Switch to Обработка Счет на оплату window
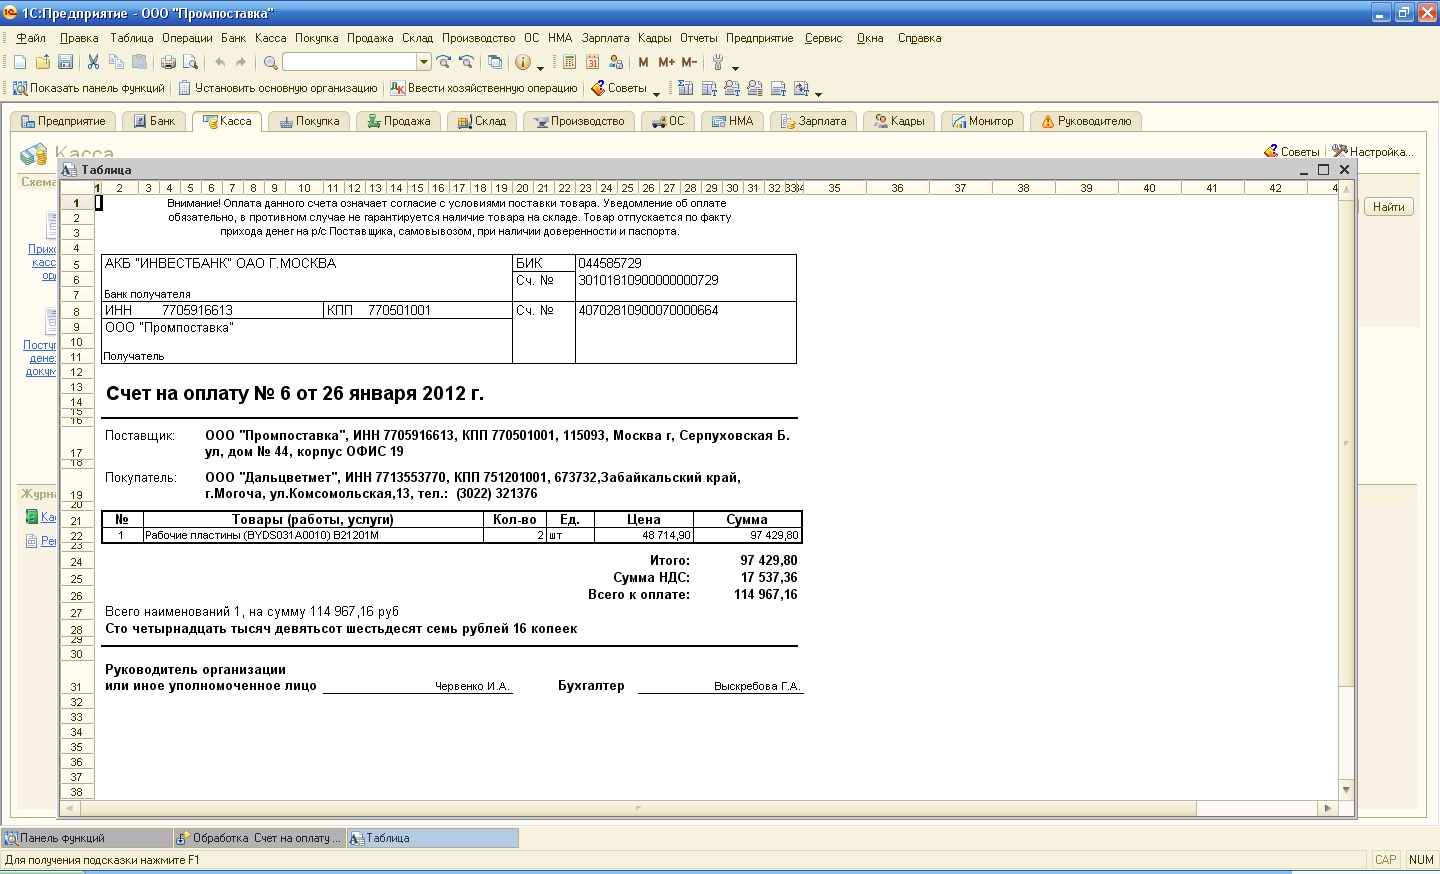Viewport: 1440px width, 874px height. click(x=259, y=838)
